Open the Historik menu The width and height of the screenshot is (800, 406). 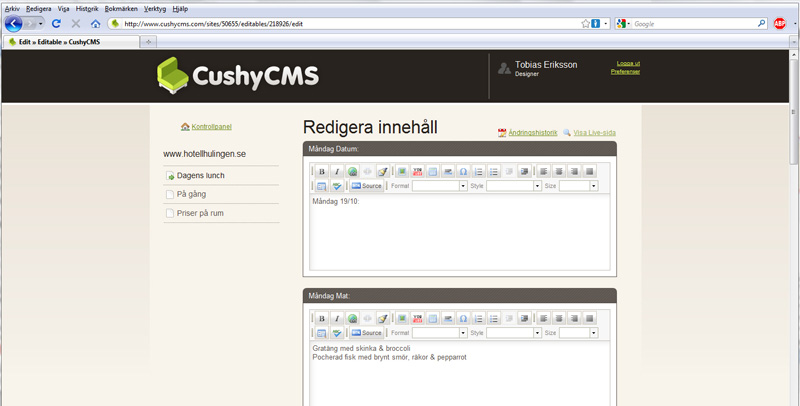click(87, 9)
